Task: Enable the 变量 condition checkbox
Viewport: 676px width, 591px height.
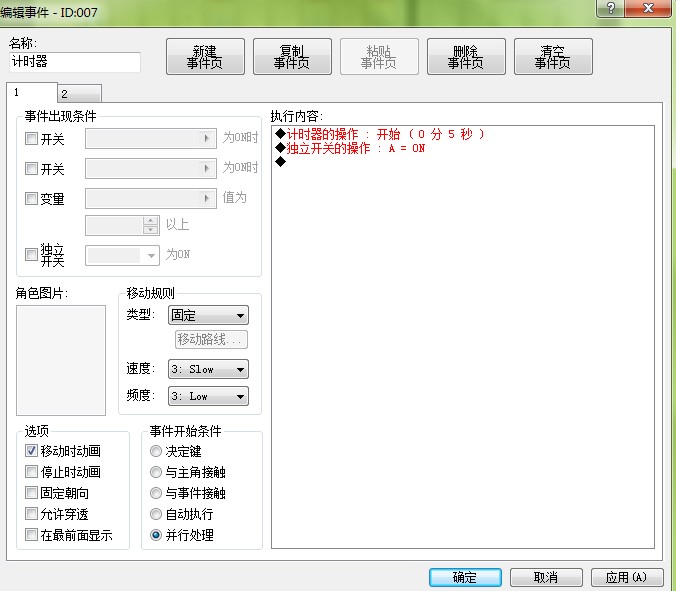Action: click(31, 198)
